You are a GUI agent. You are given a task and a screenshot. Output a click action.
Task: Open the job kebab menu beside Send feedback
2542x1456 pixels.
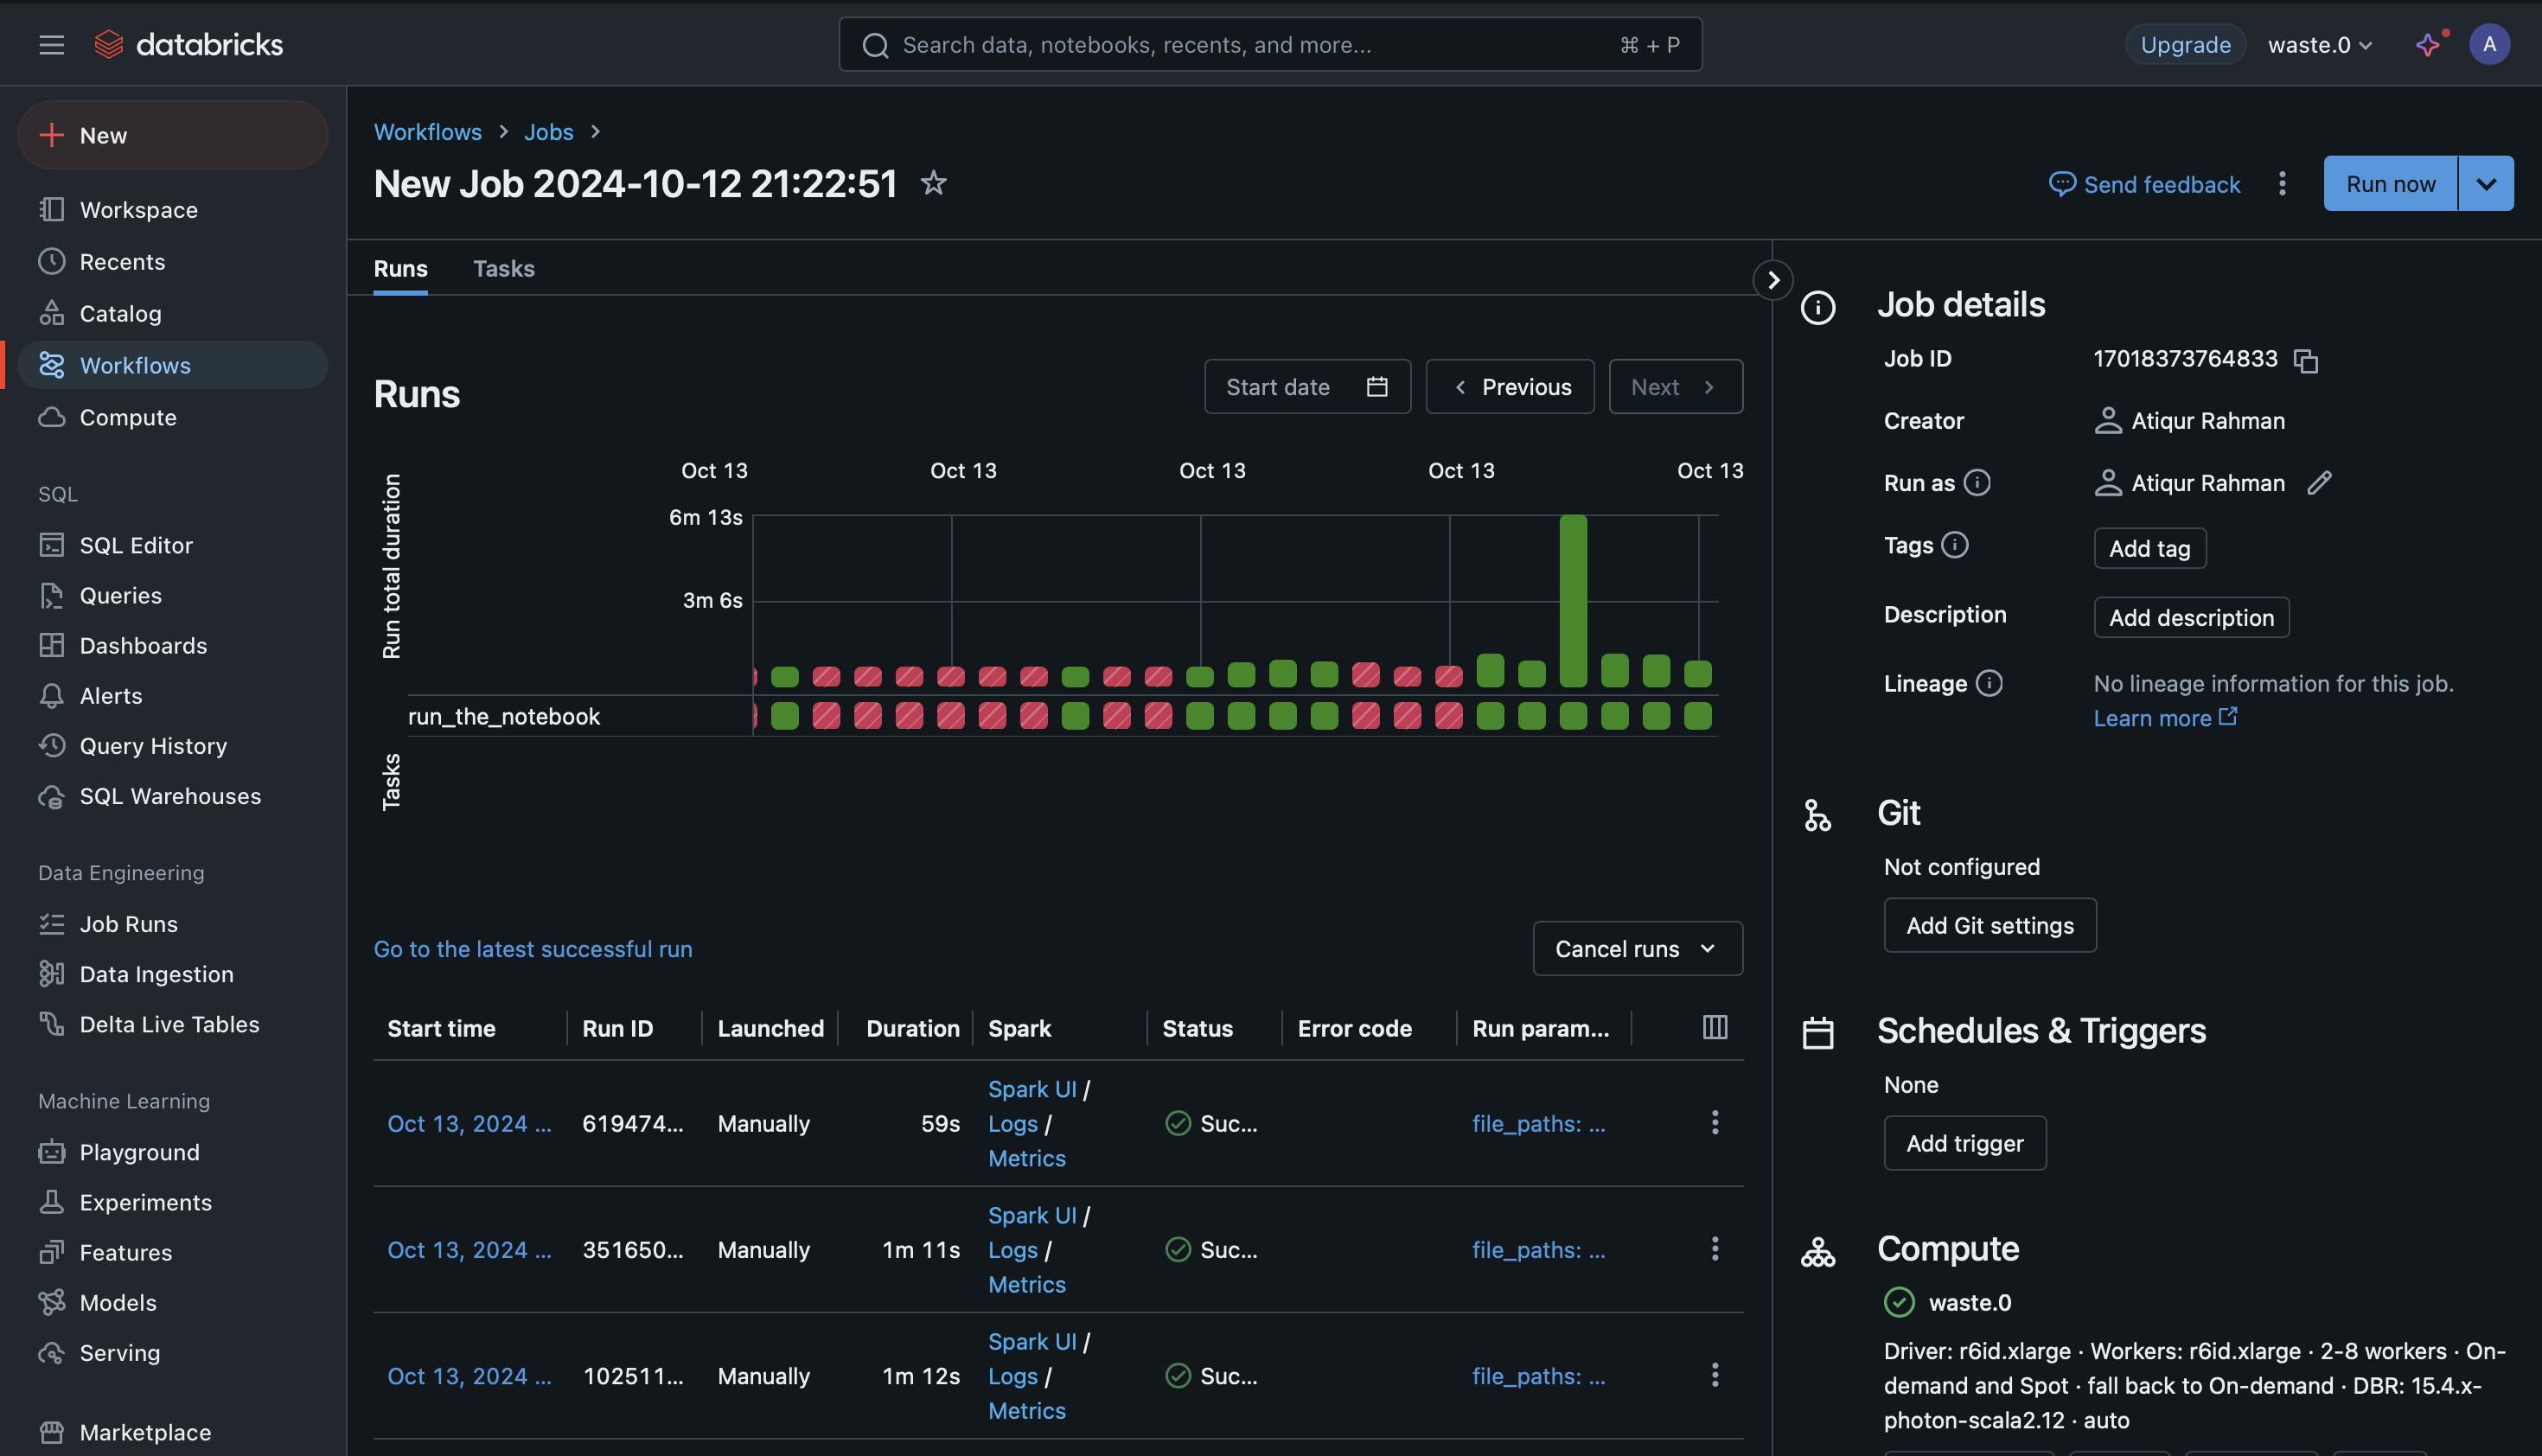2281,184
